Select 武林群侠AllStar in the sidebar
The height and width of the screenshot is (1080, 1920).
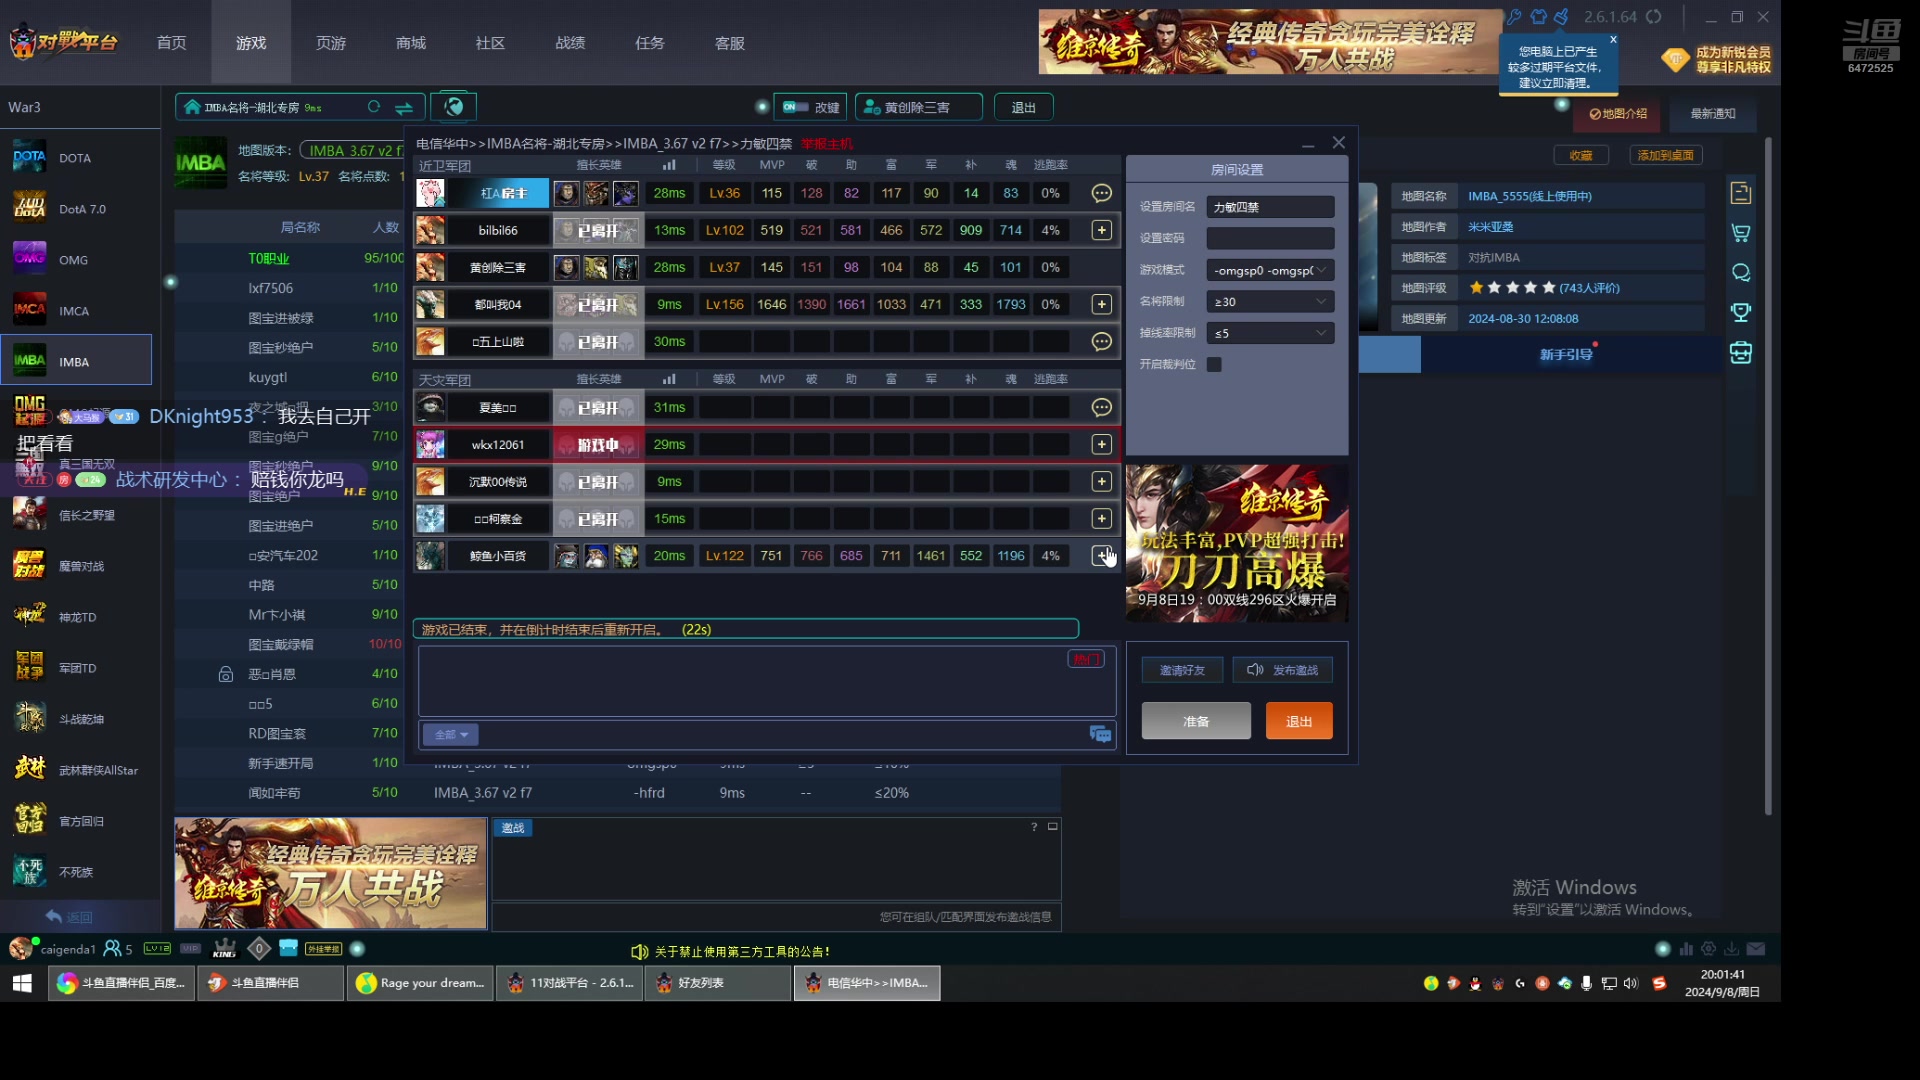[x=76, y=770]
